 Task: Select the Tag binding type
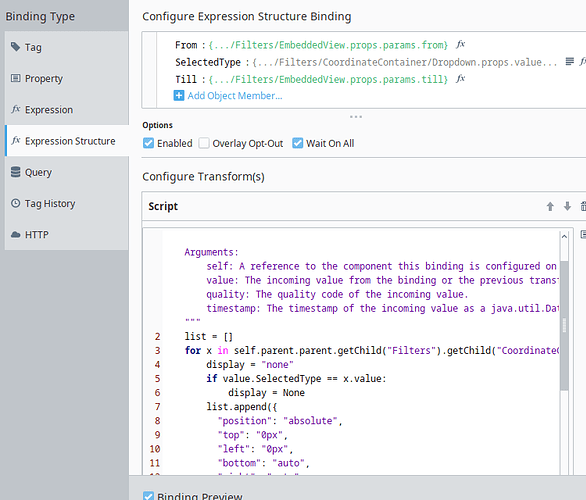click(67, 47)
